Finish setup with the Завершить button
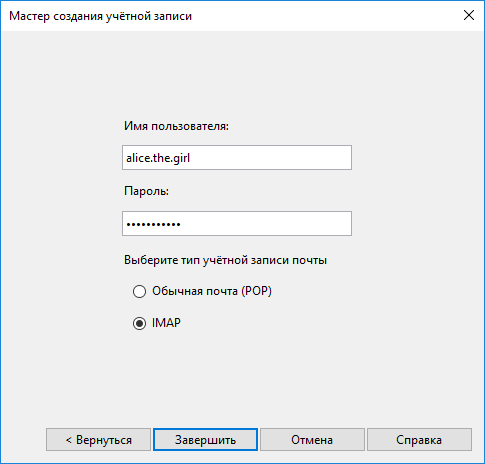The image size is (485, 464). (205, 440)
